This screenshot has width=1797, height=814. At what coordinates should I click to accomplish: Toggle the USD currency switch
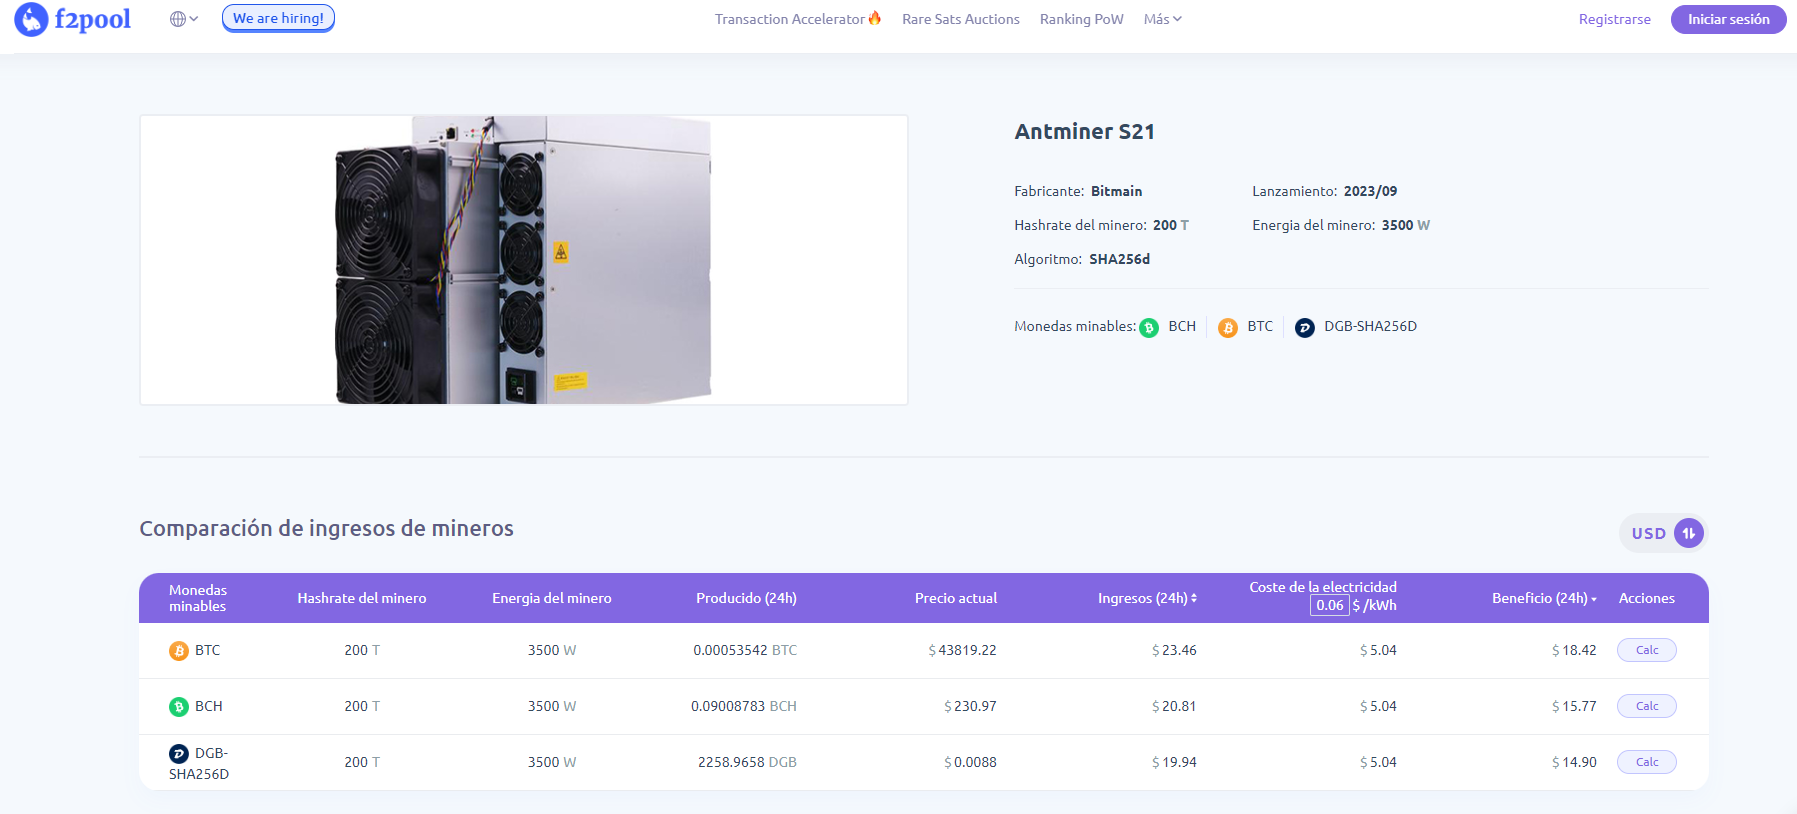point(1663,533)
